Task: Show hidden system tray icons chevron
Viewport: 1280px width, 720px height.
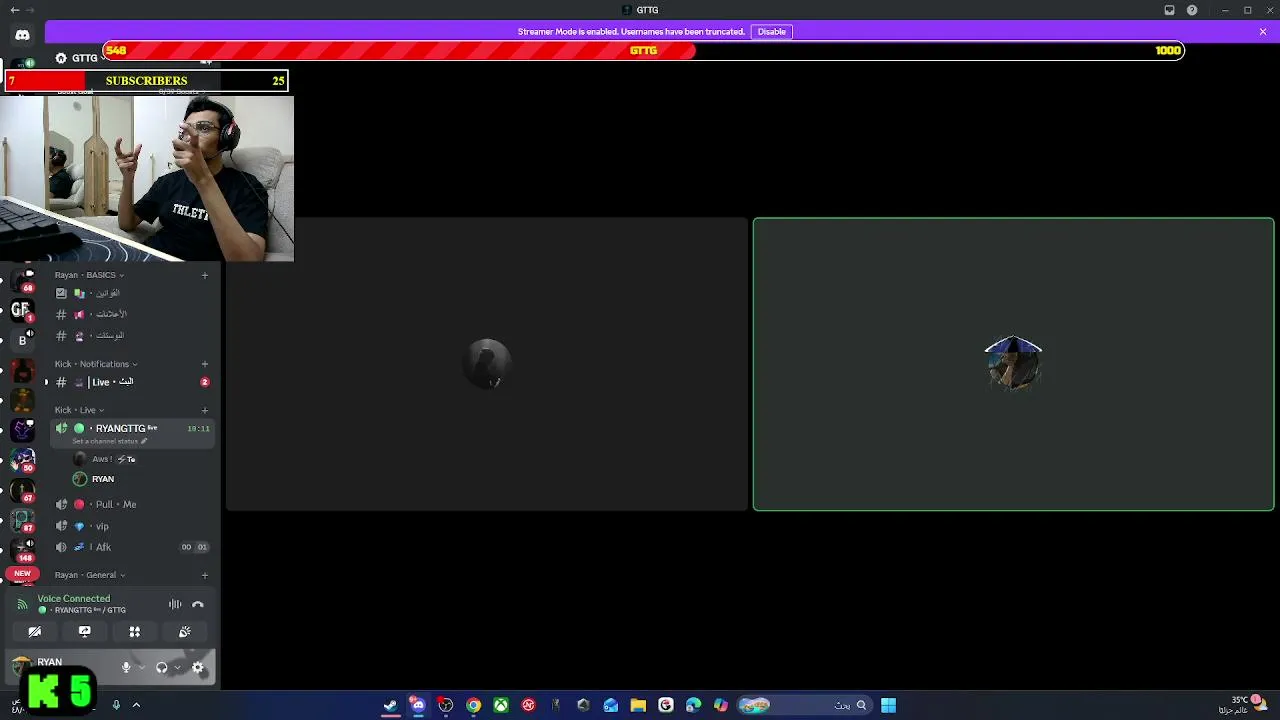Action: pyautogui.click(x=136, y=705)
